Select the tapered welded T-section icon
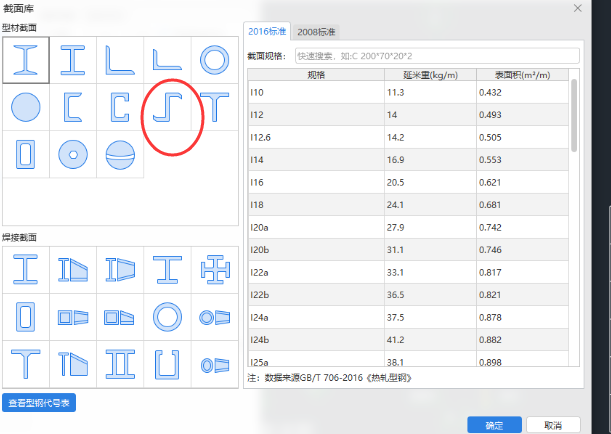The height and width of the screenshot is (434, 611). [x=73, y=364]
